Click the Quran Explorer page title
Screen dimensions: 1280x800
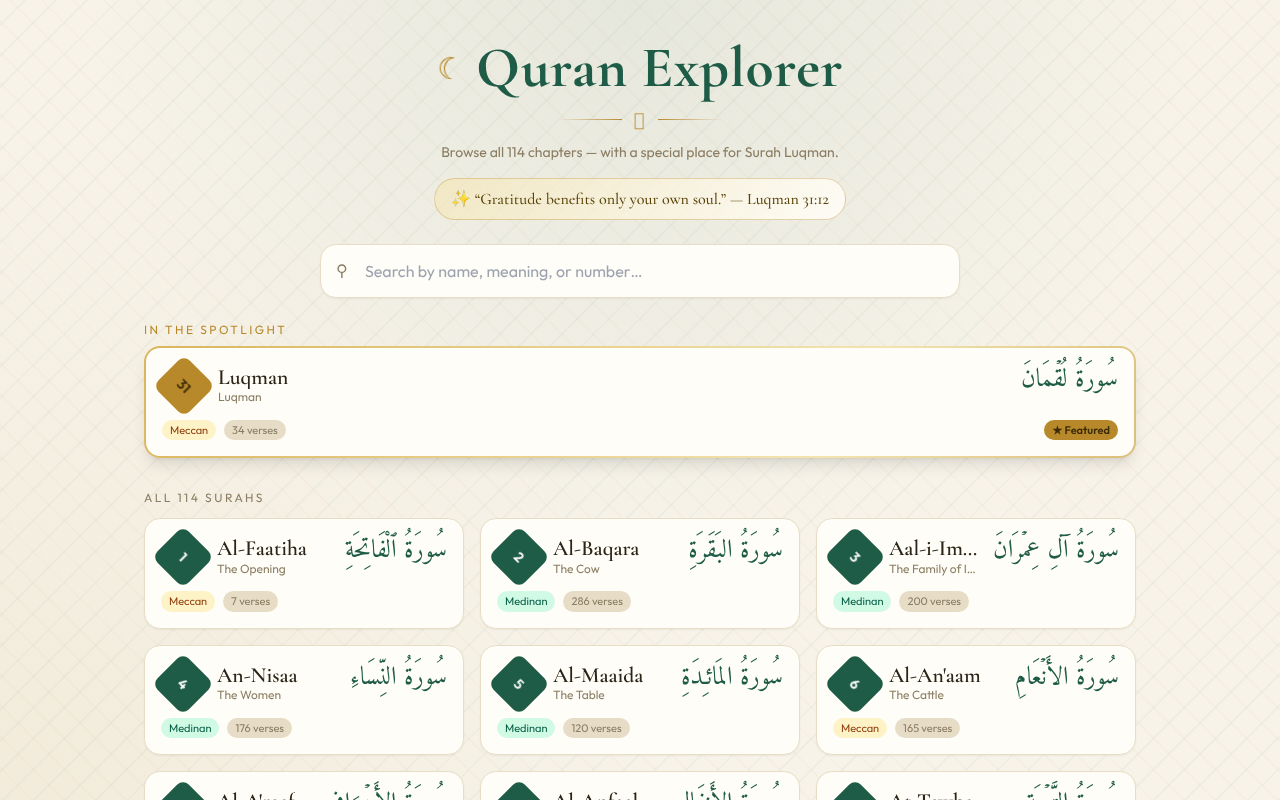click(x=659, y=68)
